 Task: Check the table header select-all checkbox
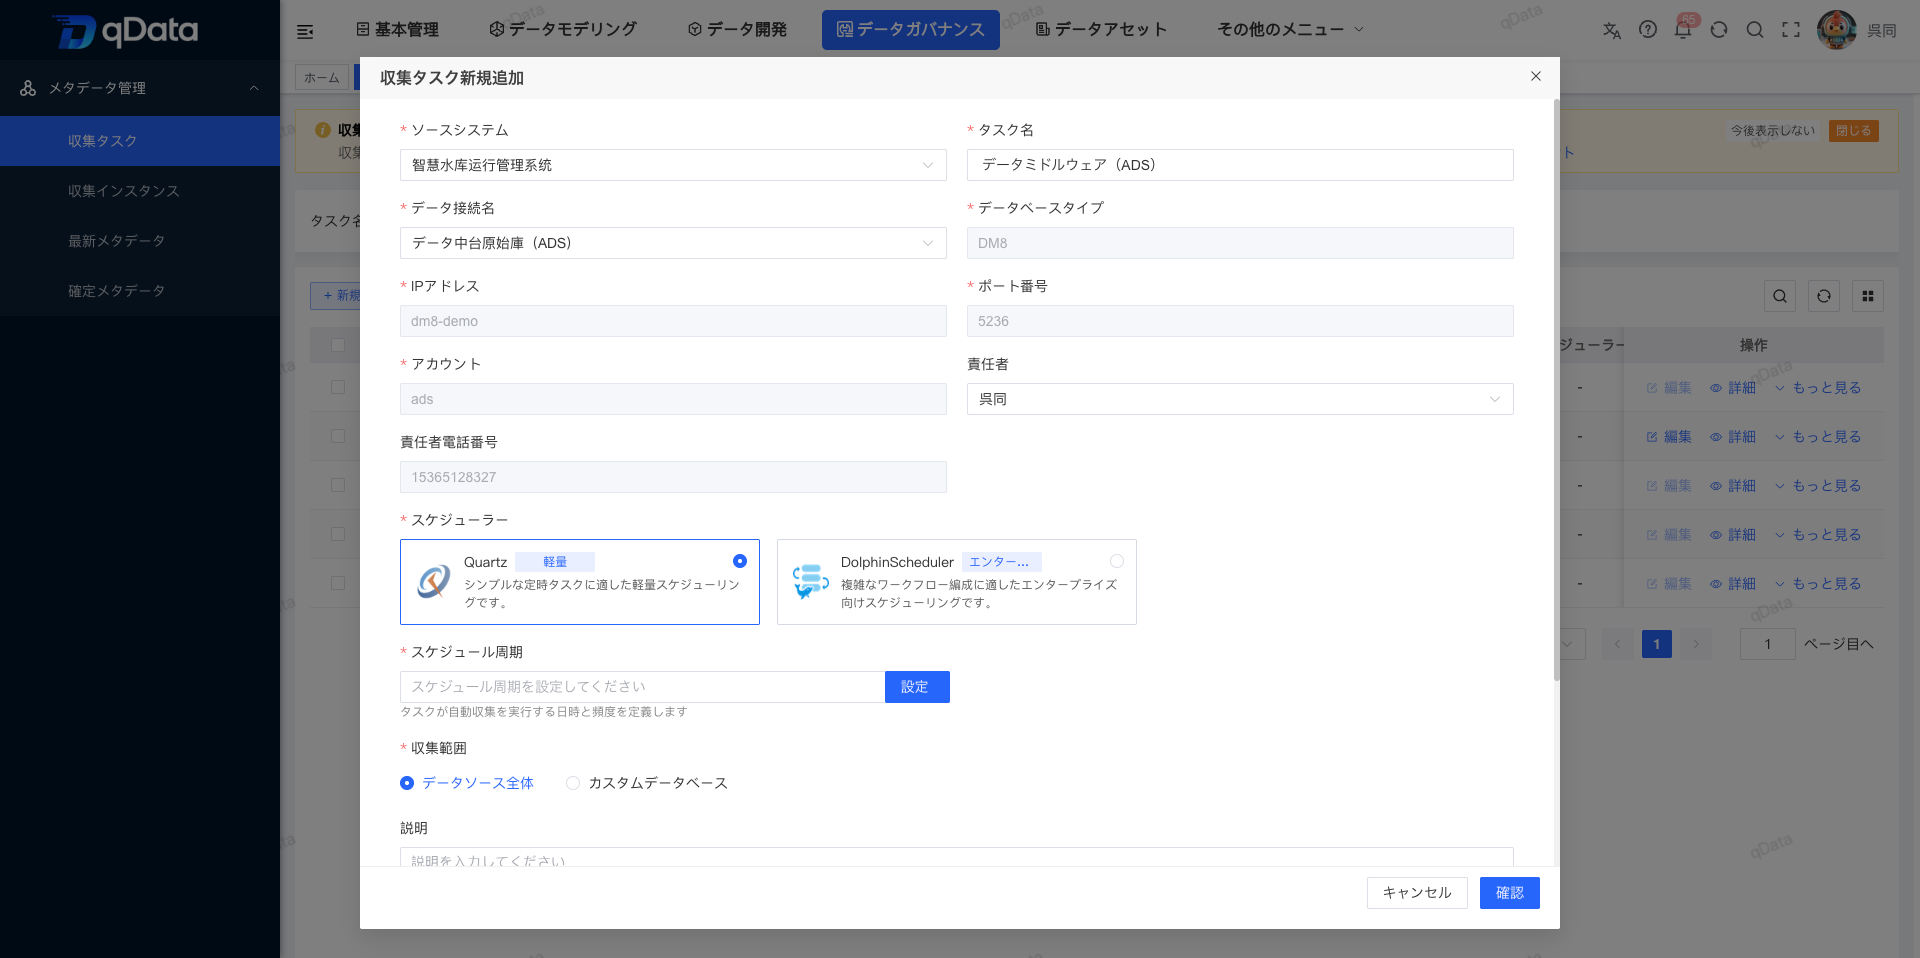(338, 345)
